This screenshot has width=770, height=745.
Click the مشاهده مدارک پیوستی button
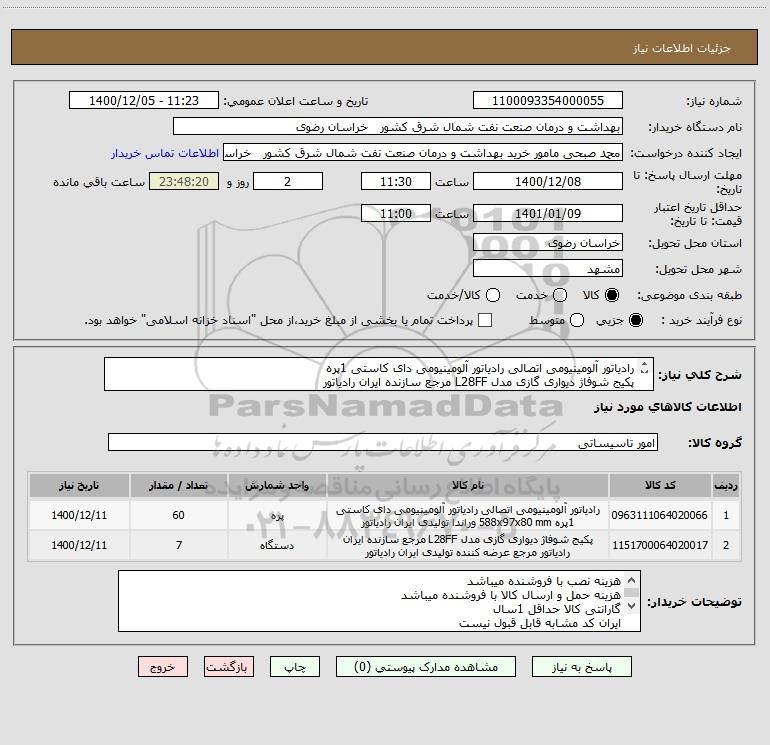tap(426, 667)
